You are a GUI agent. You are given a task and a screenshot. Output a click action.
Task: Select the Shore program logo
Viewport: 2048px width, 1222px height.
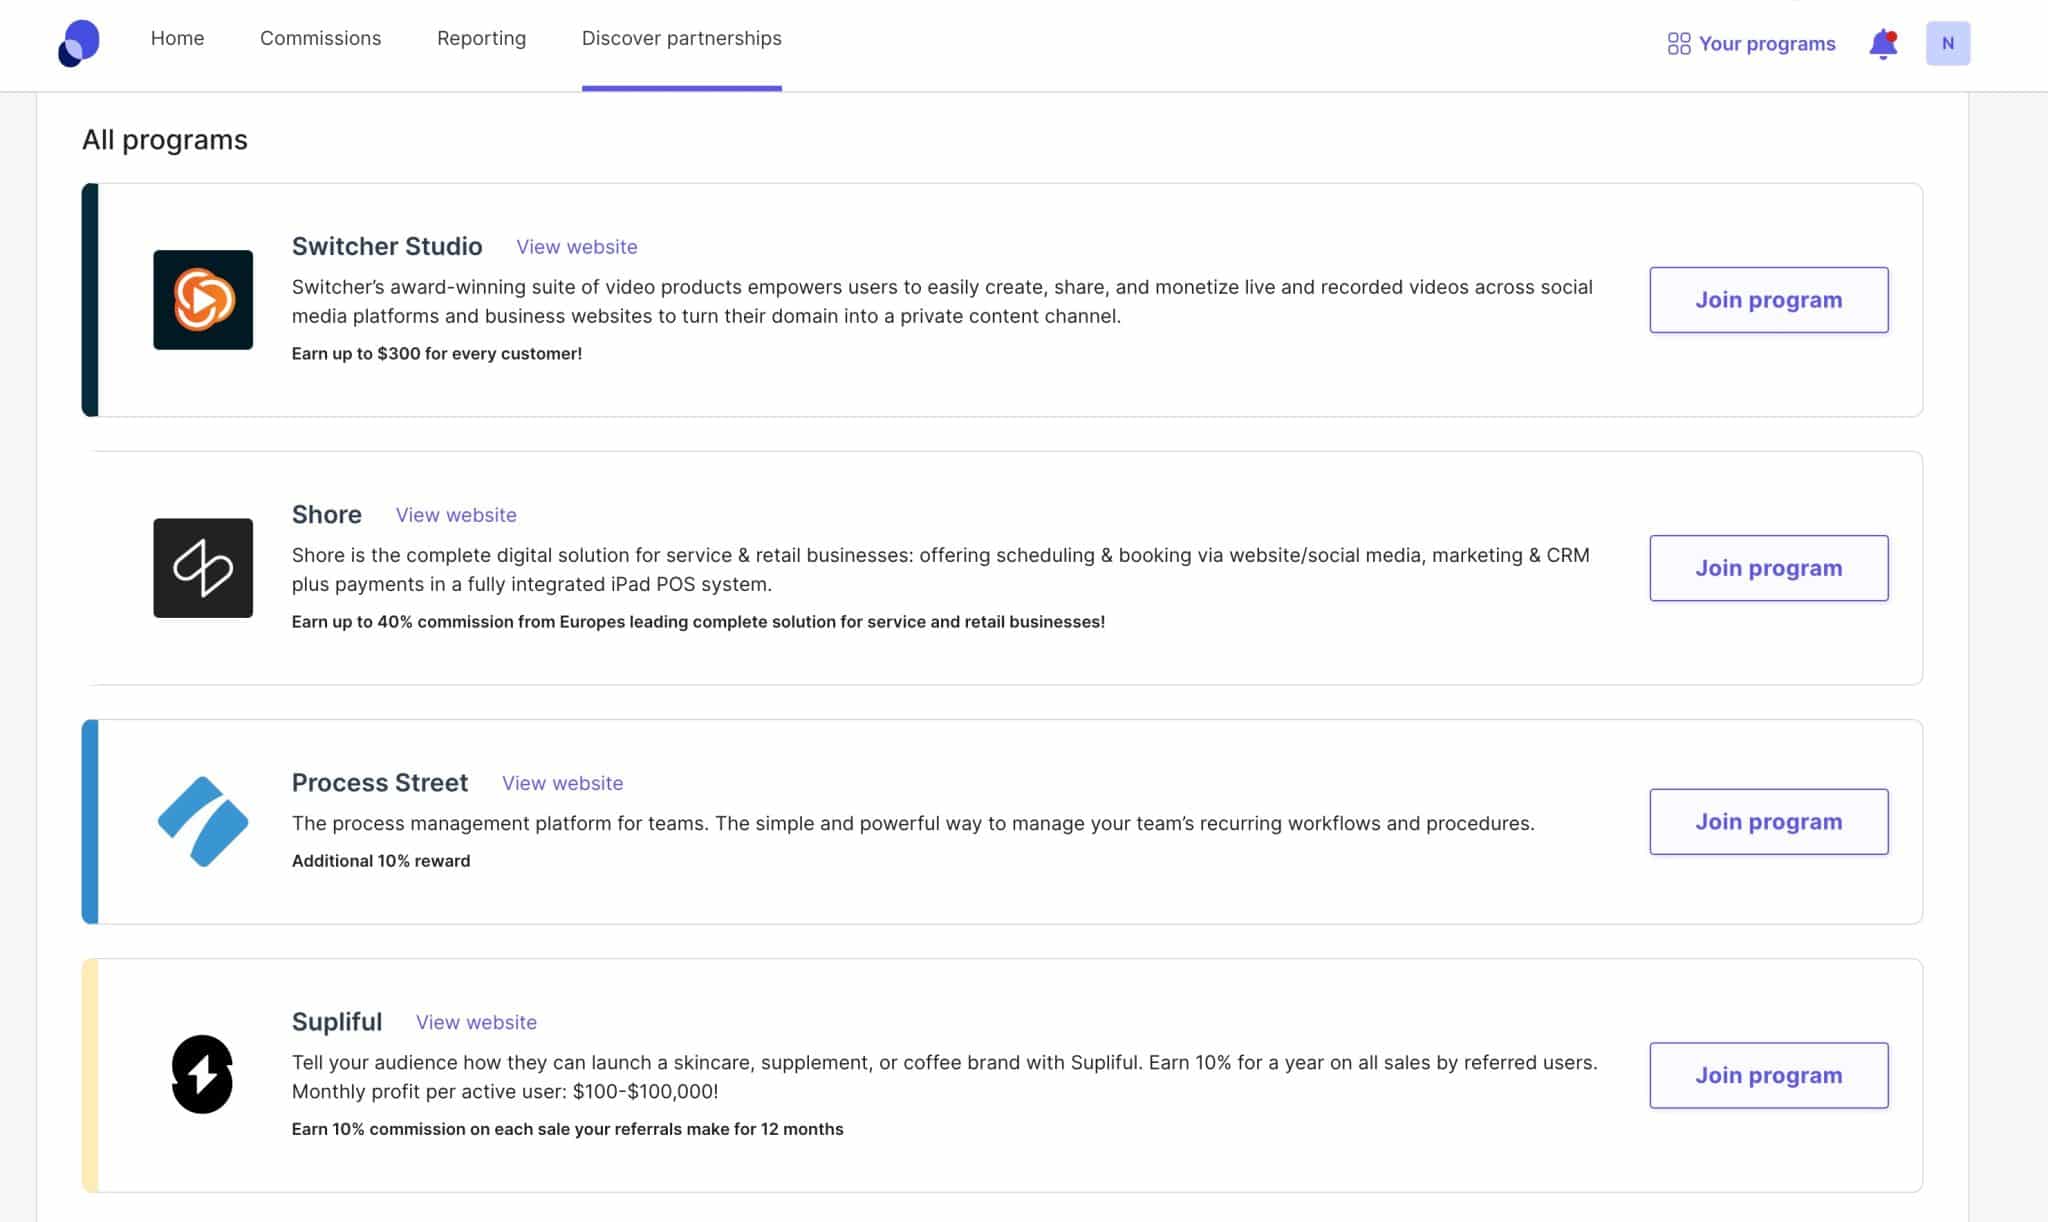pyautogui.click(x=203, y=567)
